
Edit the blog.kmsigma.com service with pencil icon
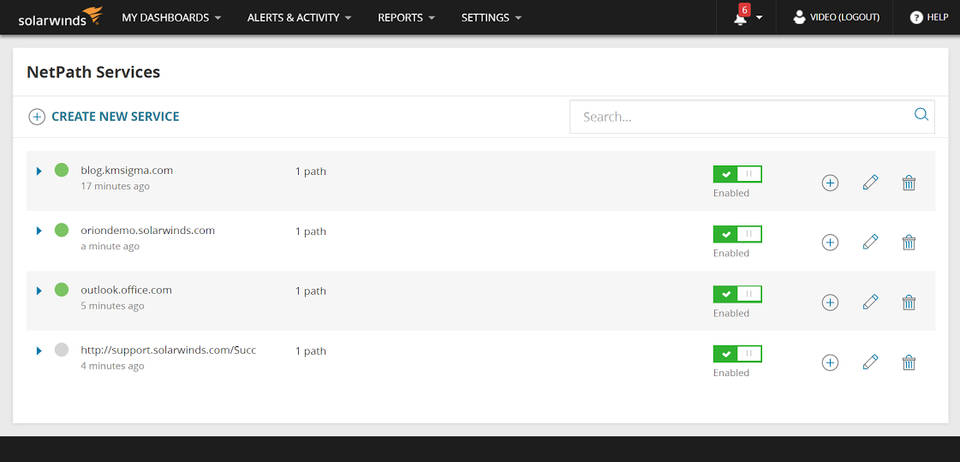click(x=870, y=182)
